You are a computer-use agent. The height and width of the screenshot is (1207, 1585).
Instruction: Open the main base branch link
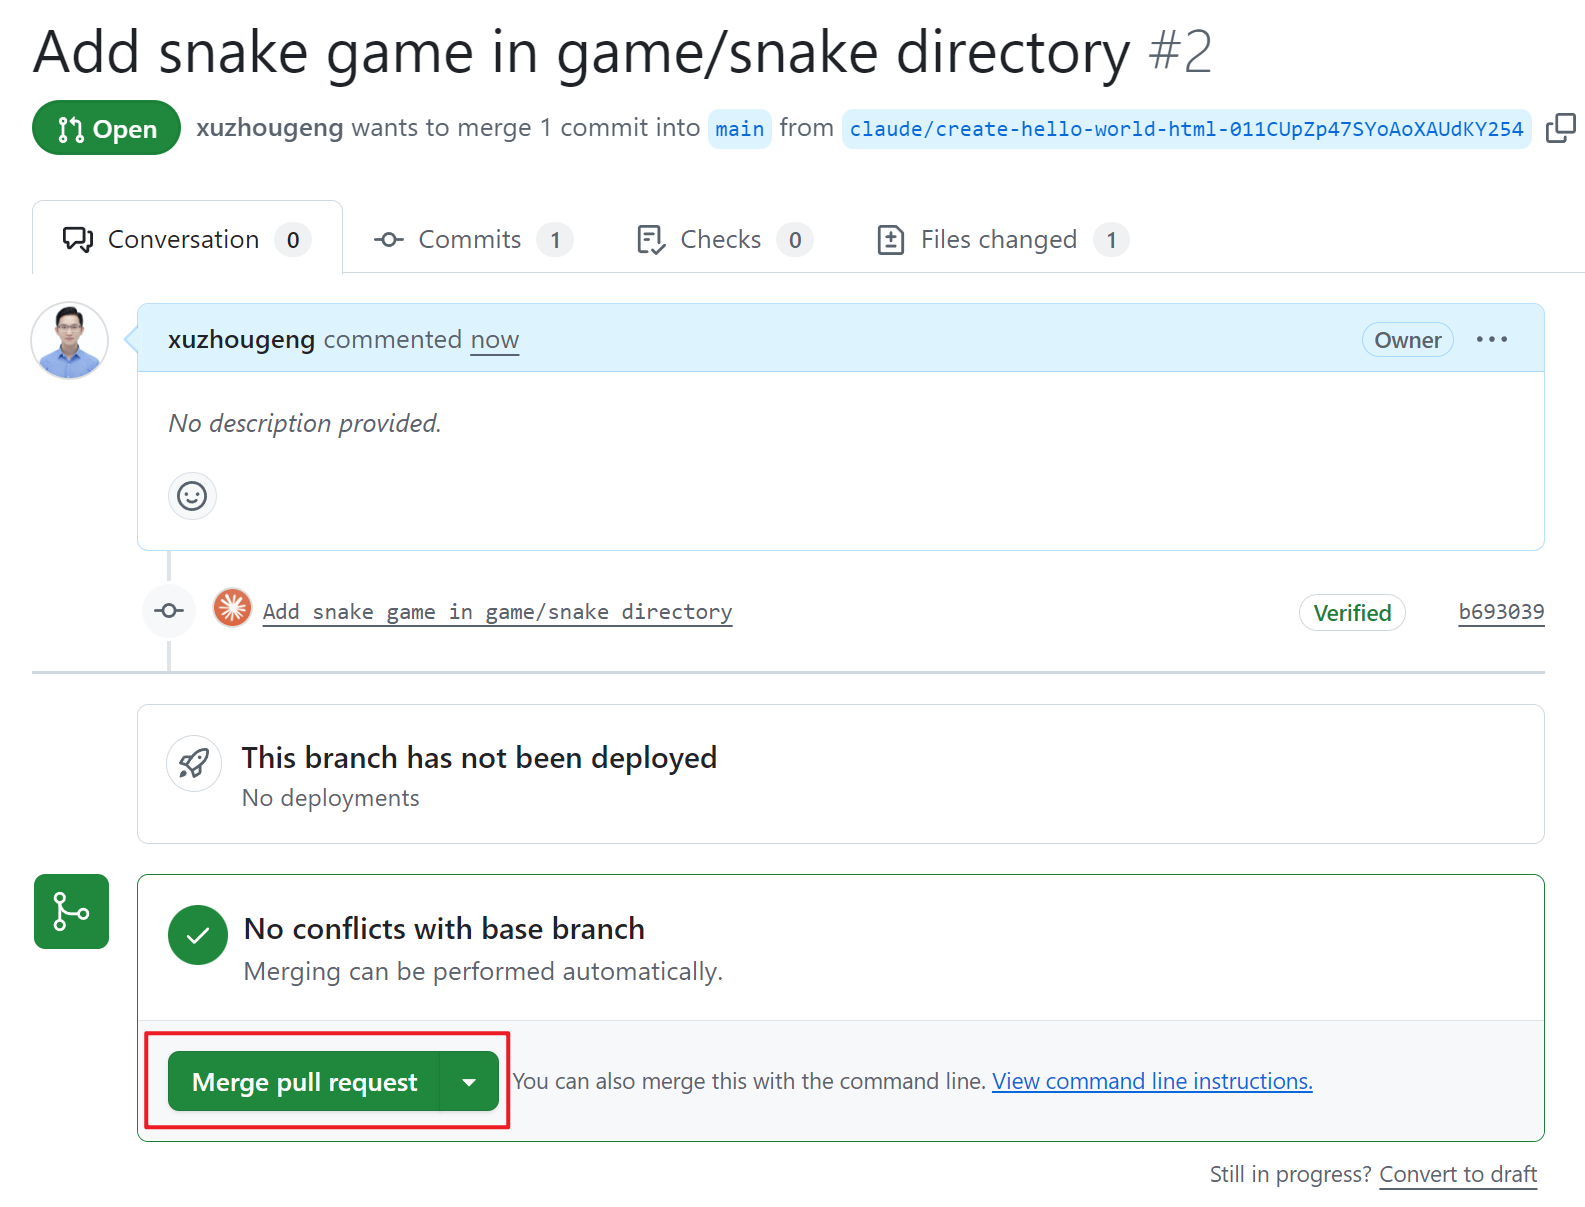click(x=739, y=129)
